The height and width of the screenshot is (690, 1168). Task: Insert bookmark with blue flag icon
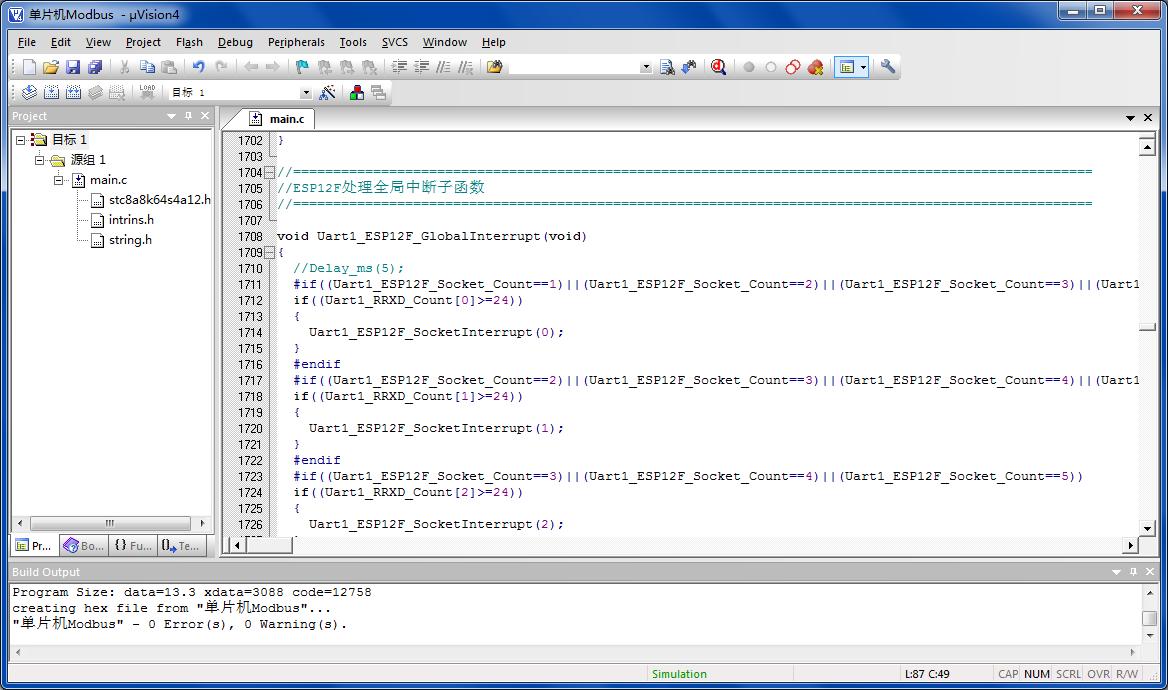tap(302, 67)
